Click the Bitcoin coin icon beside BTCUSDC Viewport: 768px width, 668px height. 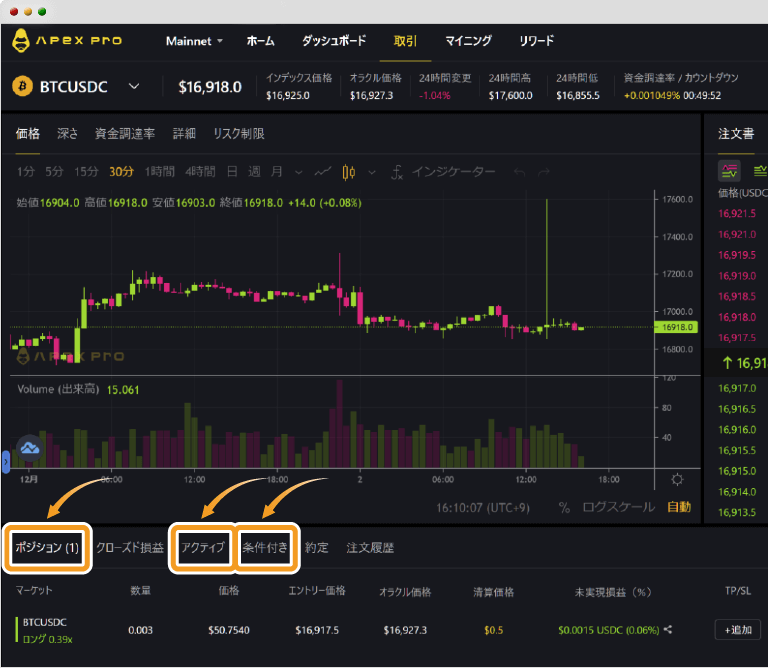click(22, 87)
